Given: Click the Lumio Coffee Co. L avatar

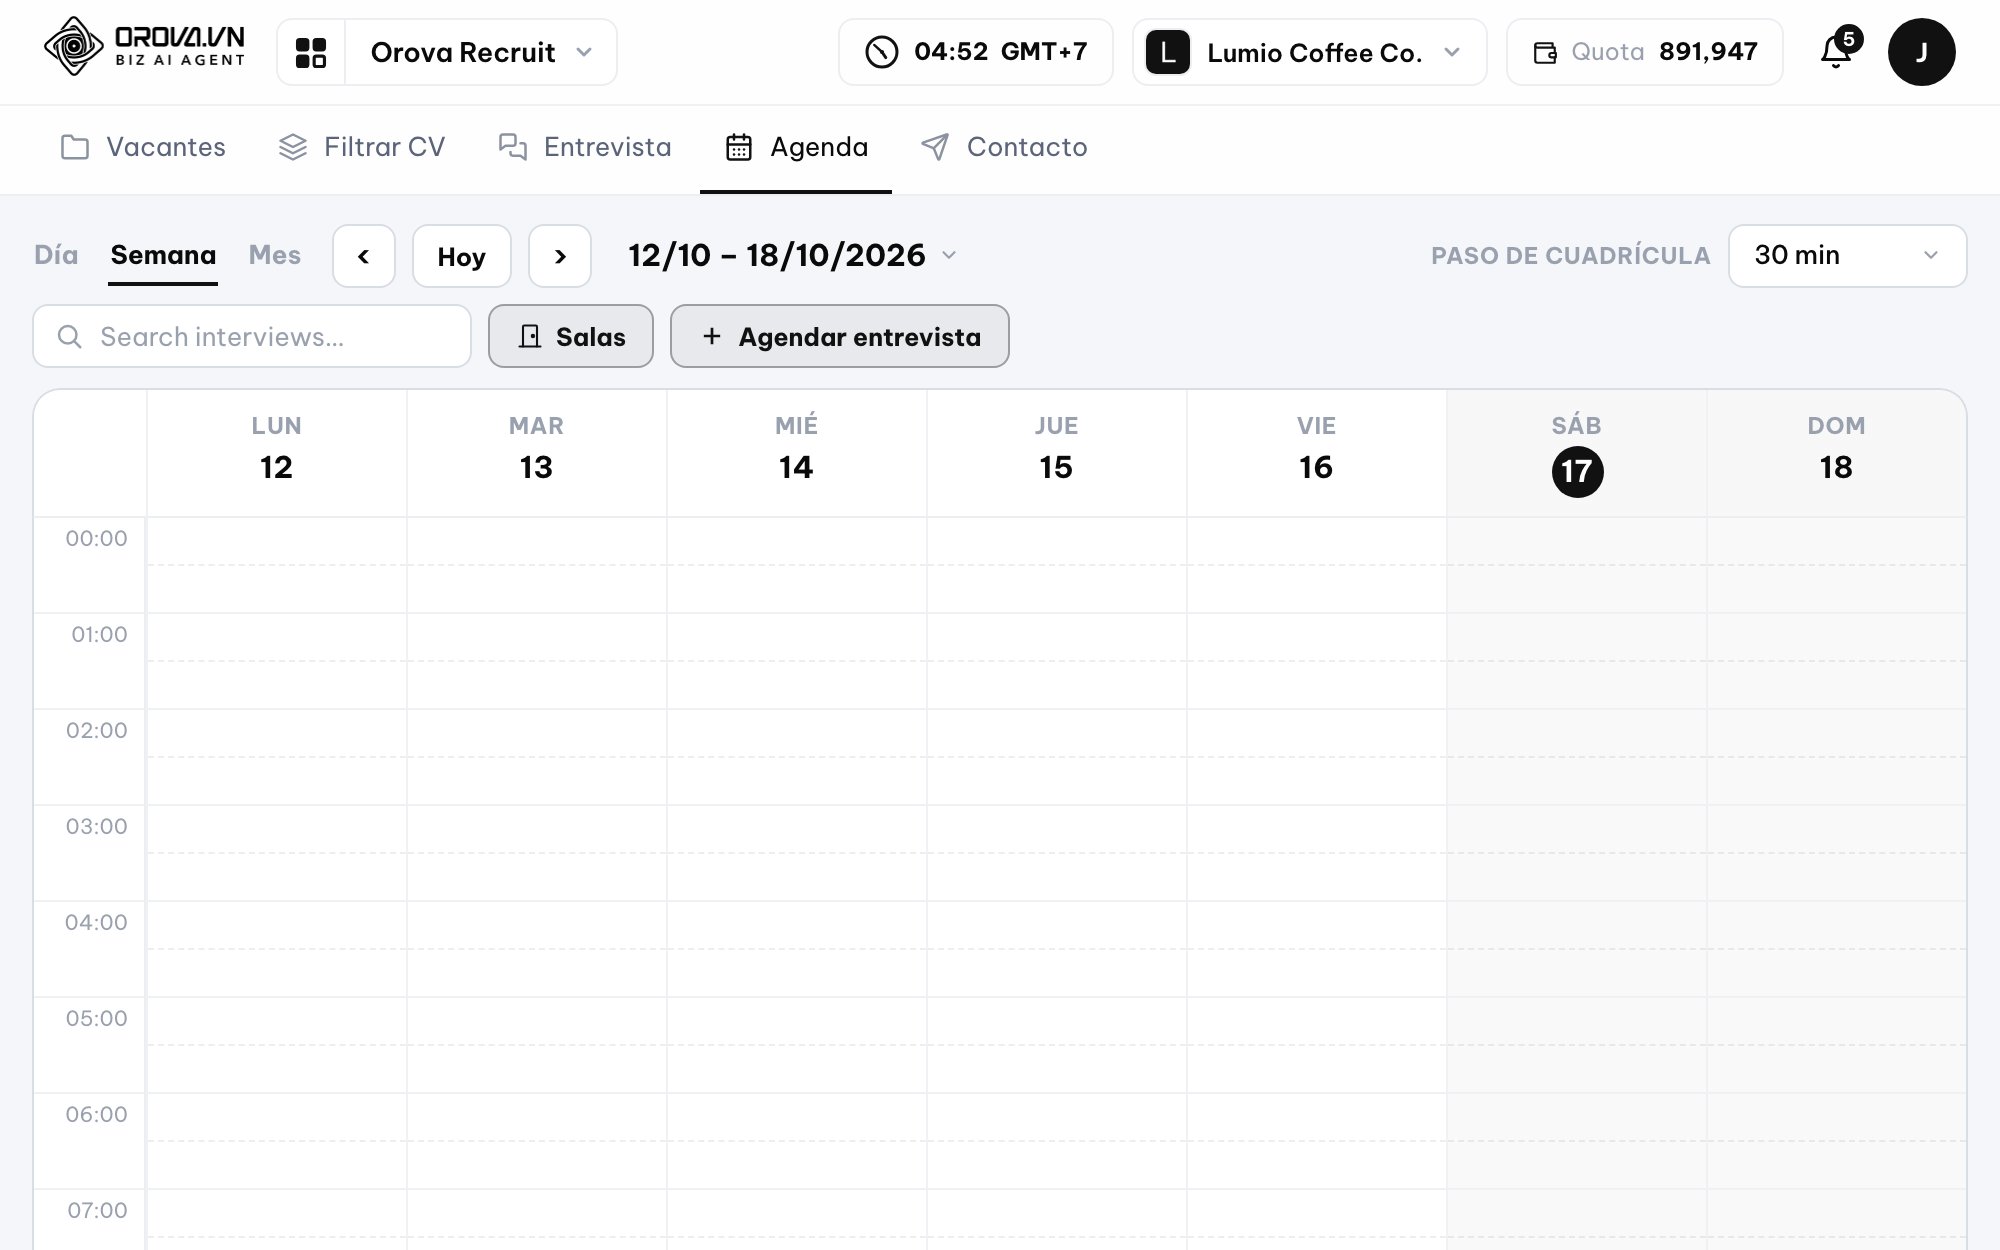Looking at the screenshot, I should pos(1167,52).
